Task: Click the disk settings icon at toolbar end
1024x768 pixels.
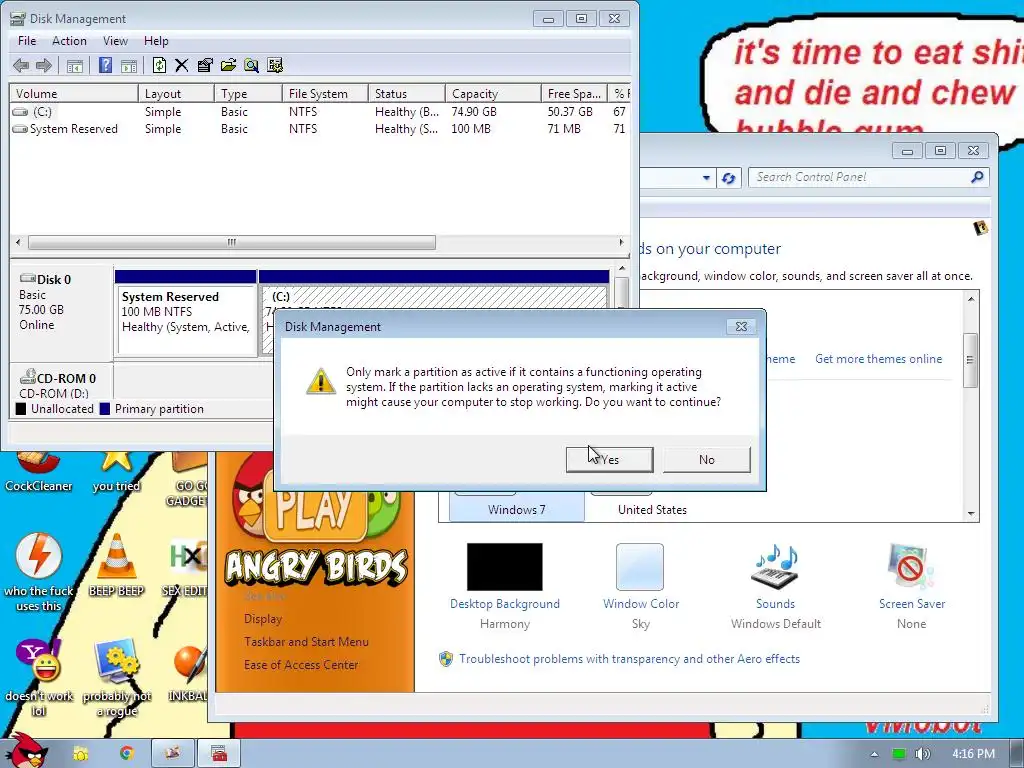Action: [x=275, y=65]
